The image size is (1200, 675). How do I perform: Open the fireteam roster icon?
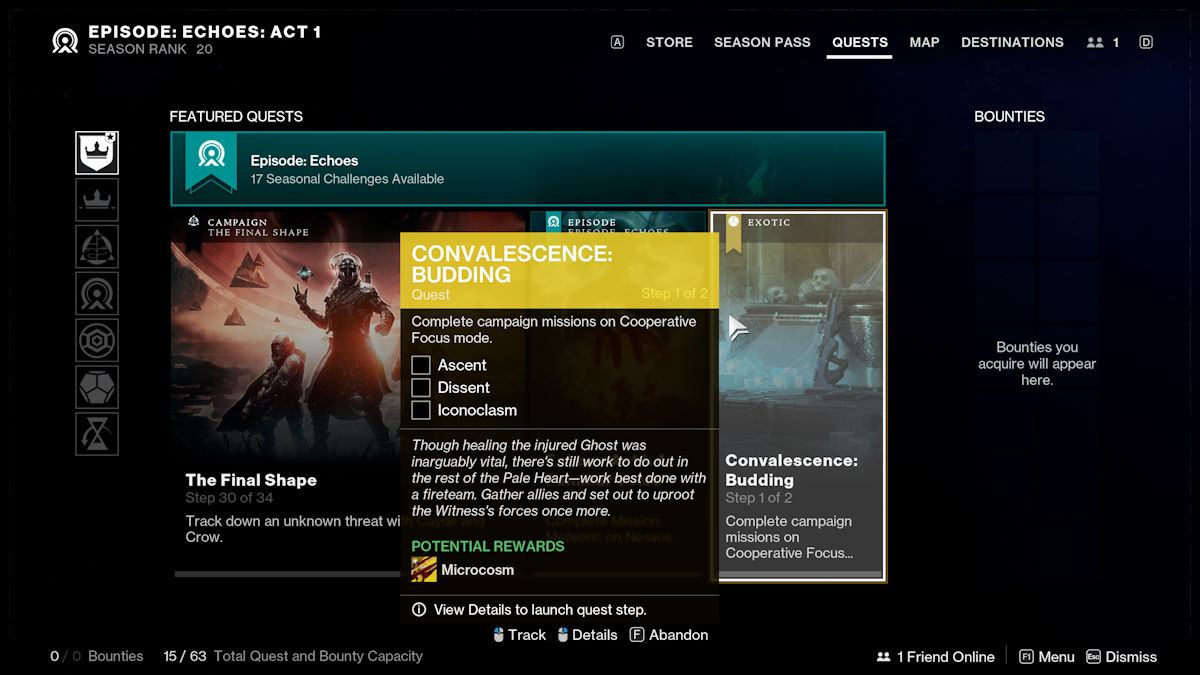[1103, 43]
